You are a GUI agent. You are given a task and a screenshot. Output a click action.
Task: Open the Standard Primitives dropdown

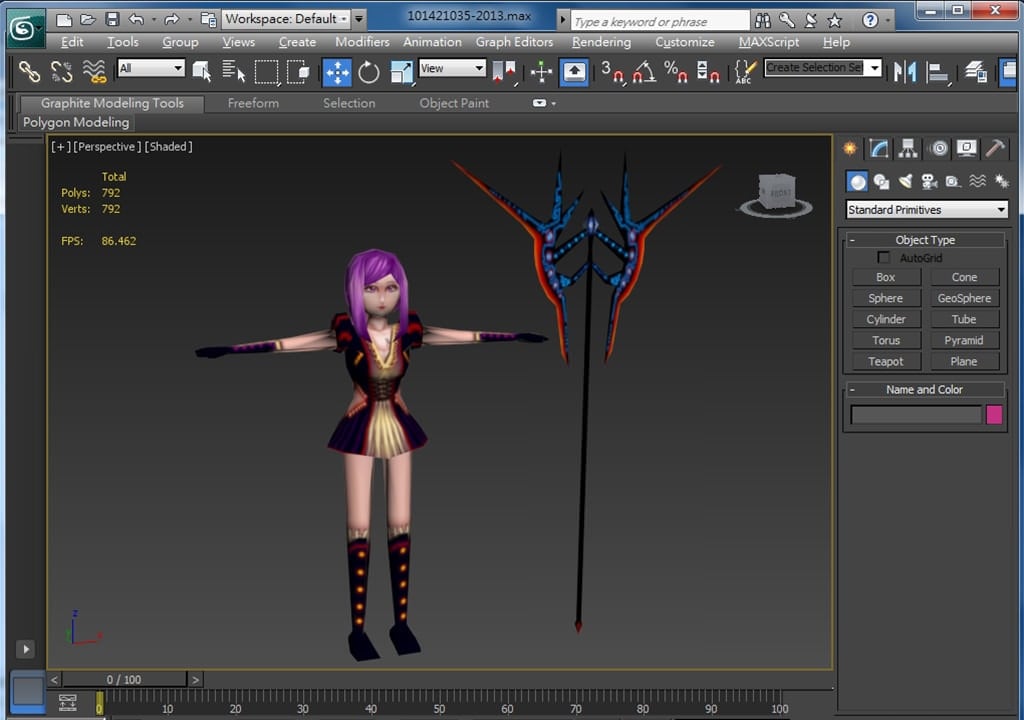[927, 210]
